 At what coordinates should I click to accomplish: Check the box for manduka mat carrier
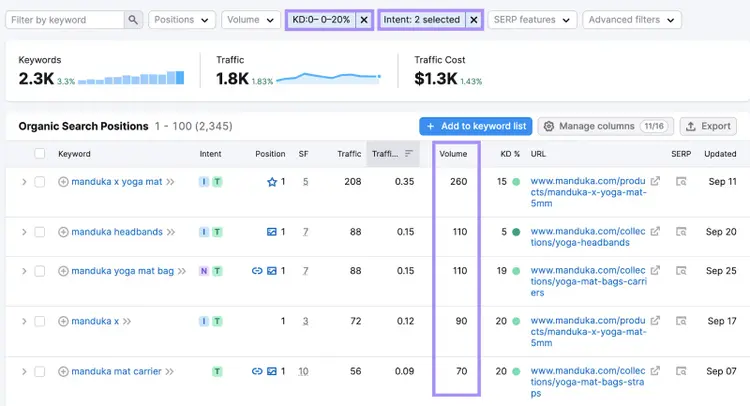click(x=40, y=372)
